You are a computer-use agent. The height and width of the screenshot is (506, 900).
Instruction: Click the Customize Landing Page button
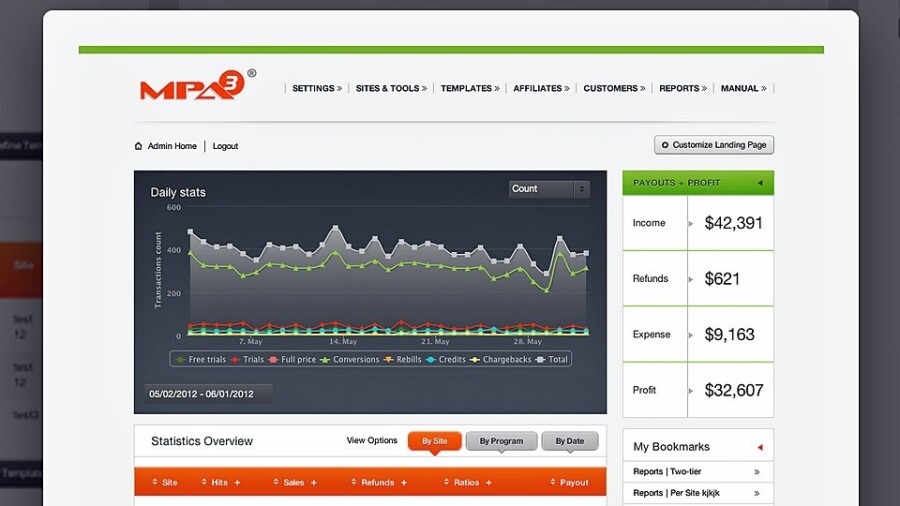[x=714, y=145]
